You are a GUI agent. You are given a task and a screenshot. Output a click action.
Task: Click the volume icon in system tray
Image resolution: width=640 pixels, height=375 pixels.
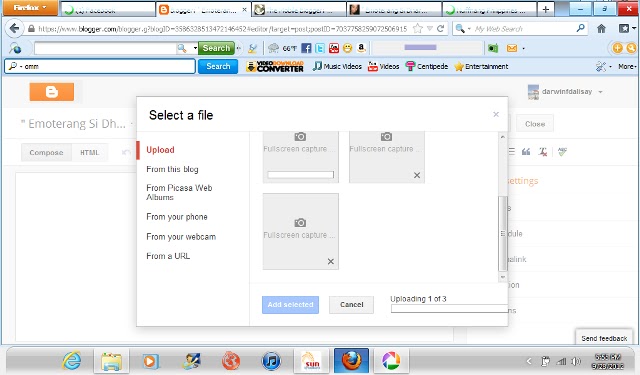pos(575,361)
